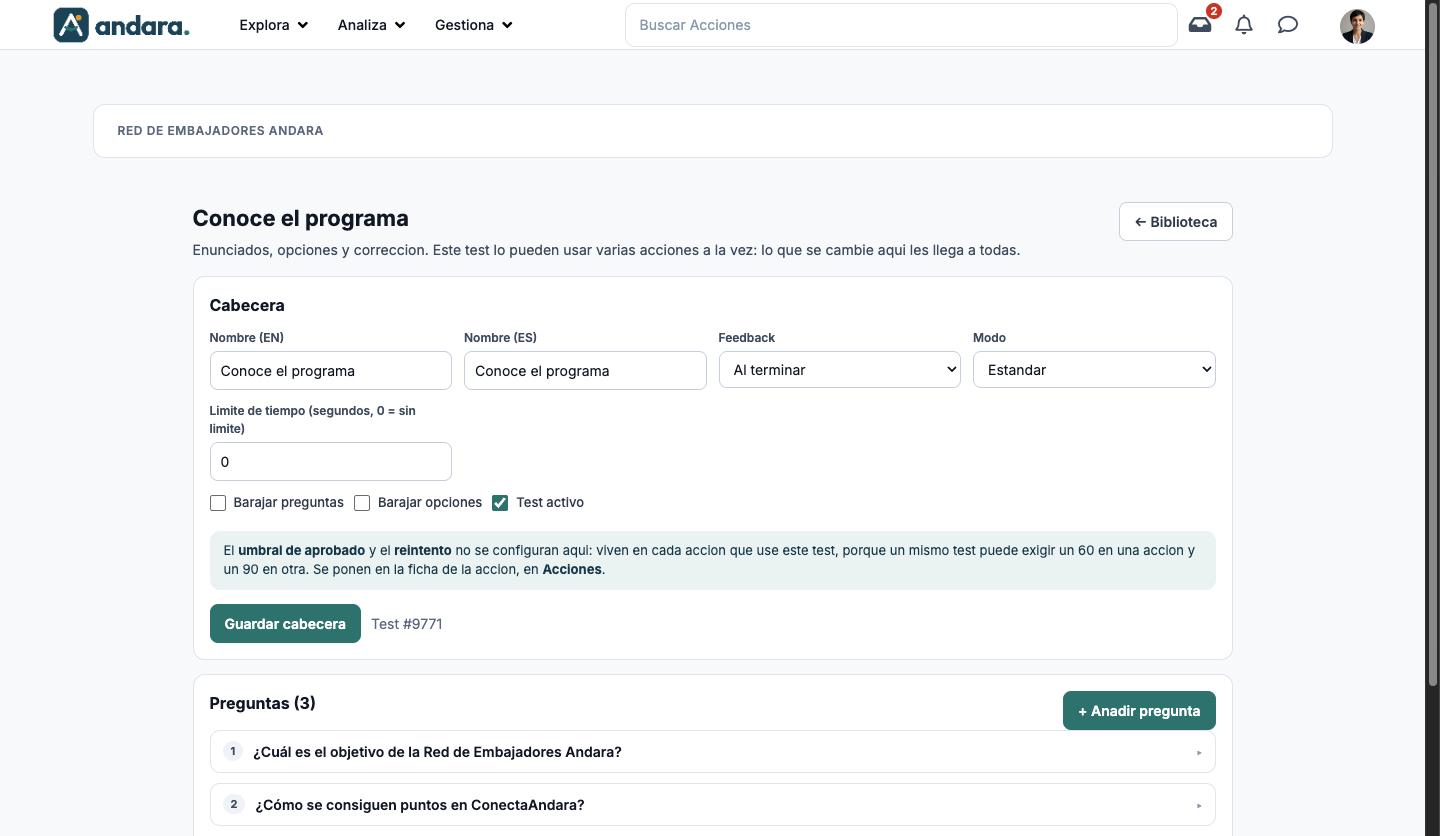Image resolution: width=1440 pixels, height=836 pixels.
Task: Click the Guardar cabecera button
Action: click(285, 624)
